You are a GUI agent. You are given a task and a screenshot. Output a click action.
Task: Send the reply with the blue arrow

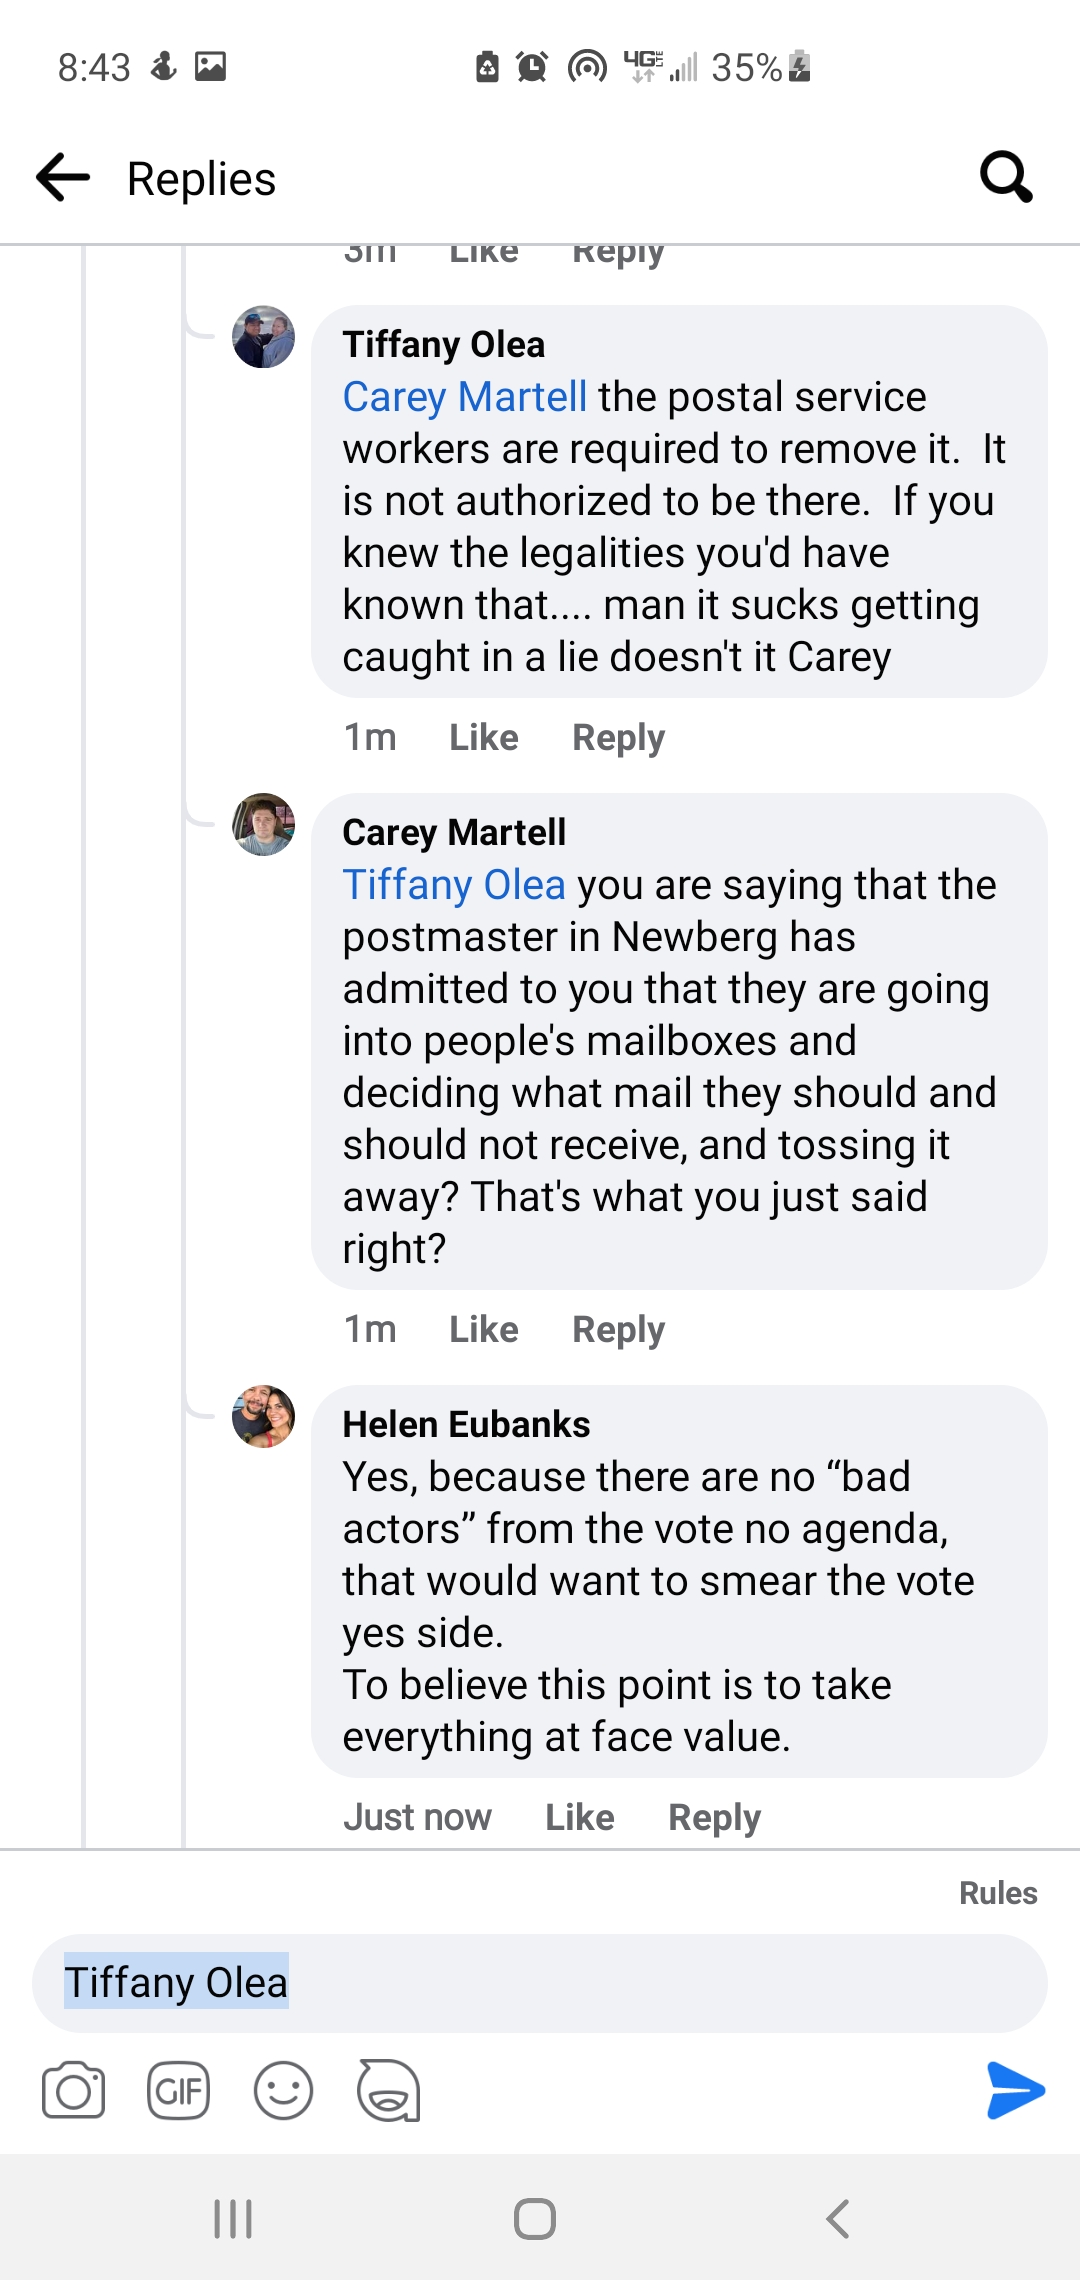[1014, 2090]
